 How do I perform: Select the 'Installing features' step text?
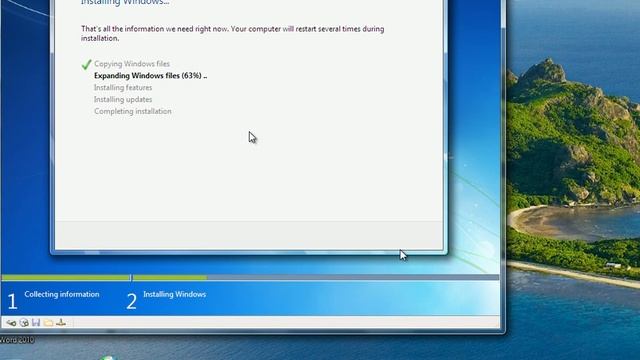[x=123, y=87]
